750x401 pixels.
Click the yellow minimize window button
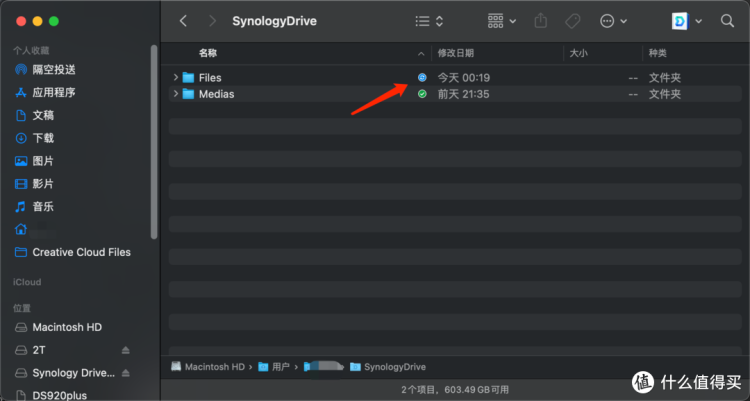point(37,21)
